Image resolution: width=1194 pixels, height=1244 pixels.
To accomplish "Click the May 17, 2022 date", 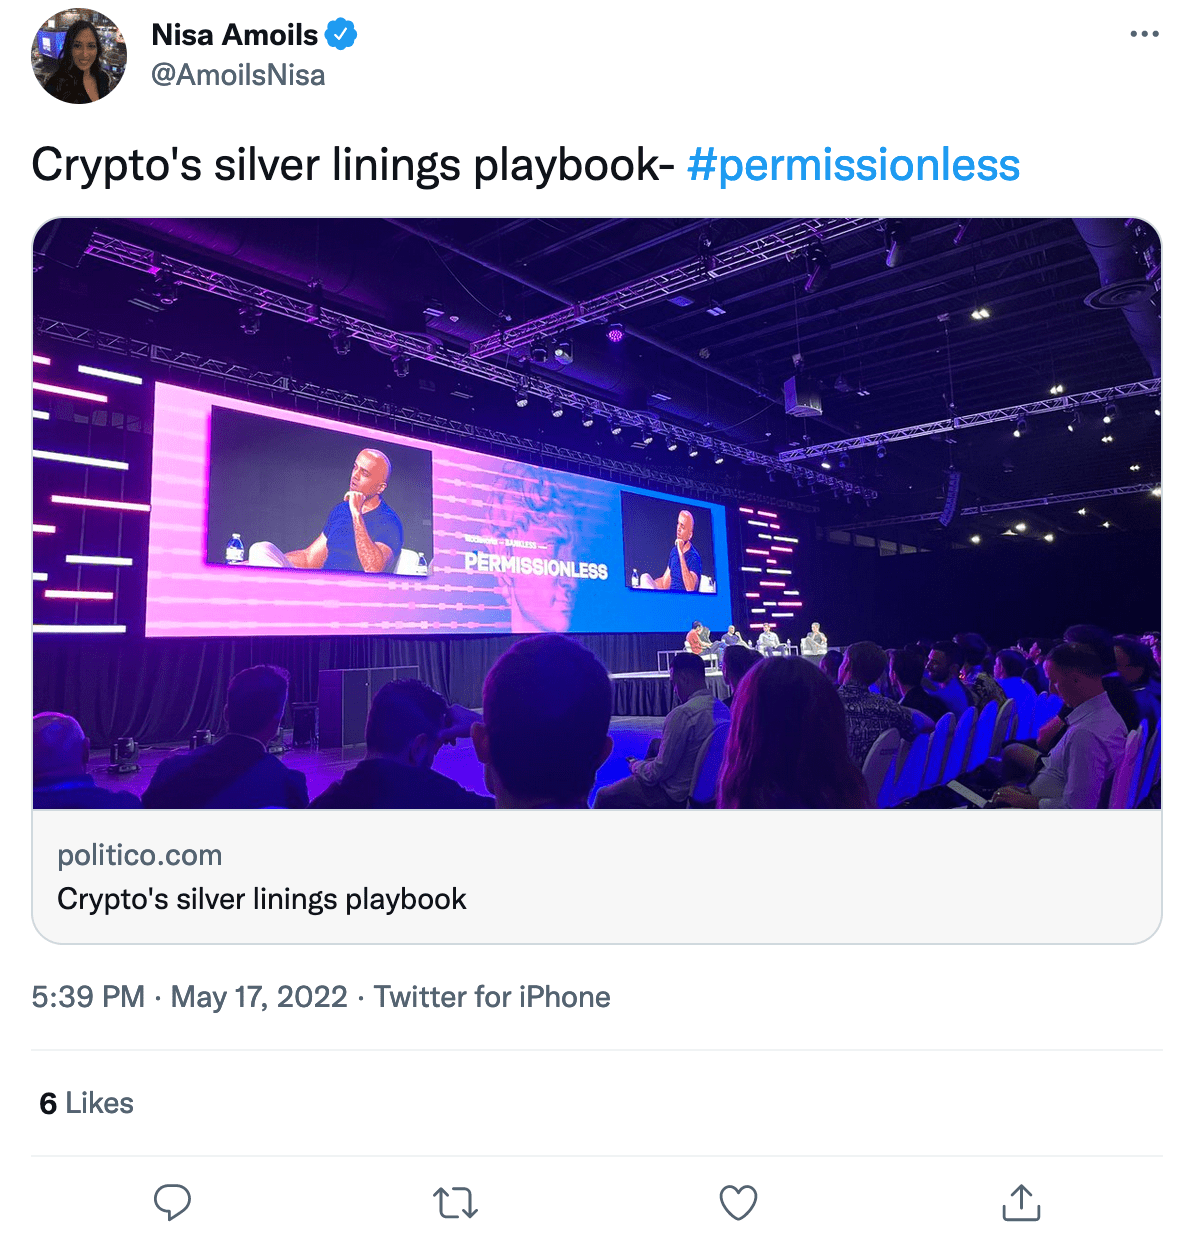I will click(259, 997).
